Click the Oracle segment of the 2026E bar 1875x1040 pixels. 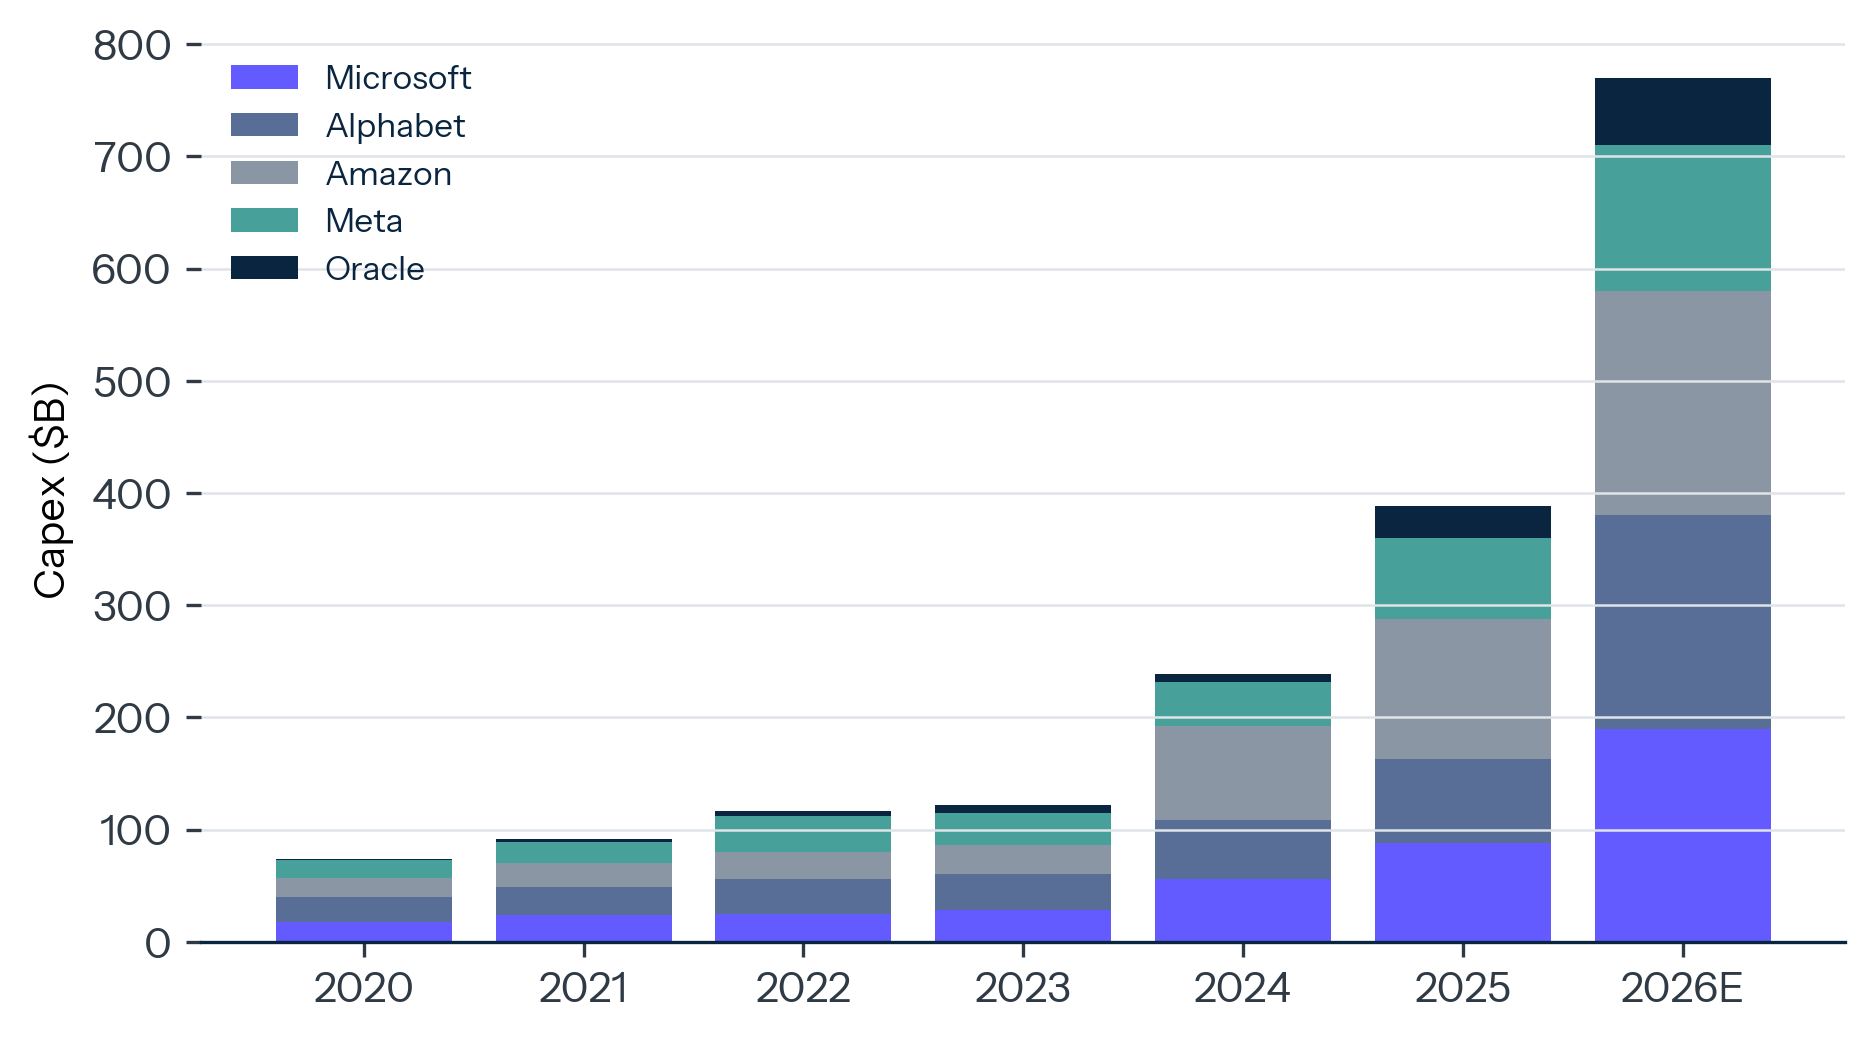tap(1683, 112)
